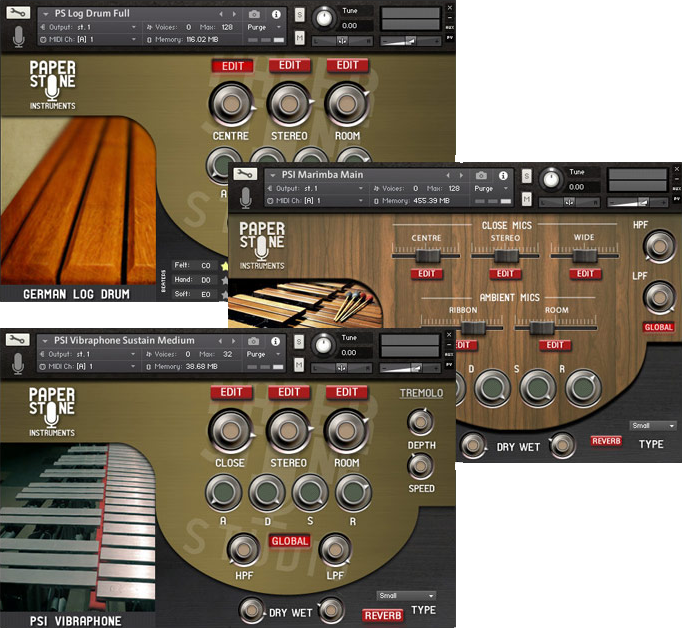
Task: Click Marimba CENTRE close mic slider
Action: tap(426, 255)
